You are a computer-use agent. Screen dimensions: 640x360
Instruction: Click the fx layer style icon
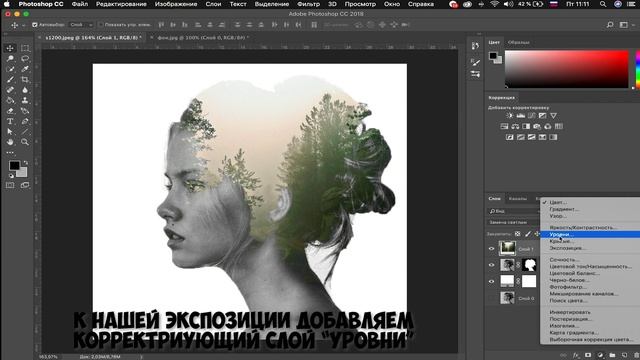point(576,356)
